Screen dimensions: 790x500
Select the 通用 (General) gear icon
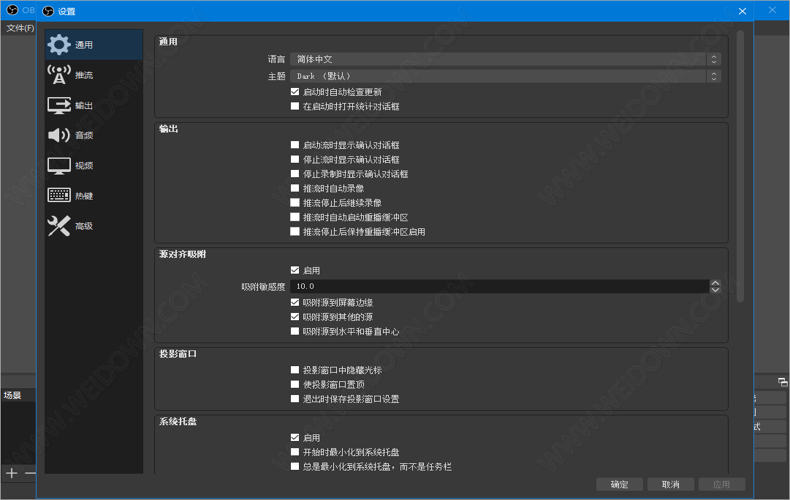tap(59, 45)
